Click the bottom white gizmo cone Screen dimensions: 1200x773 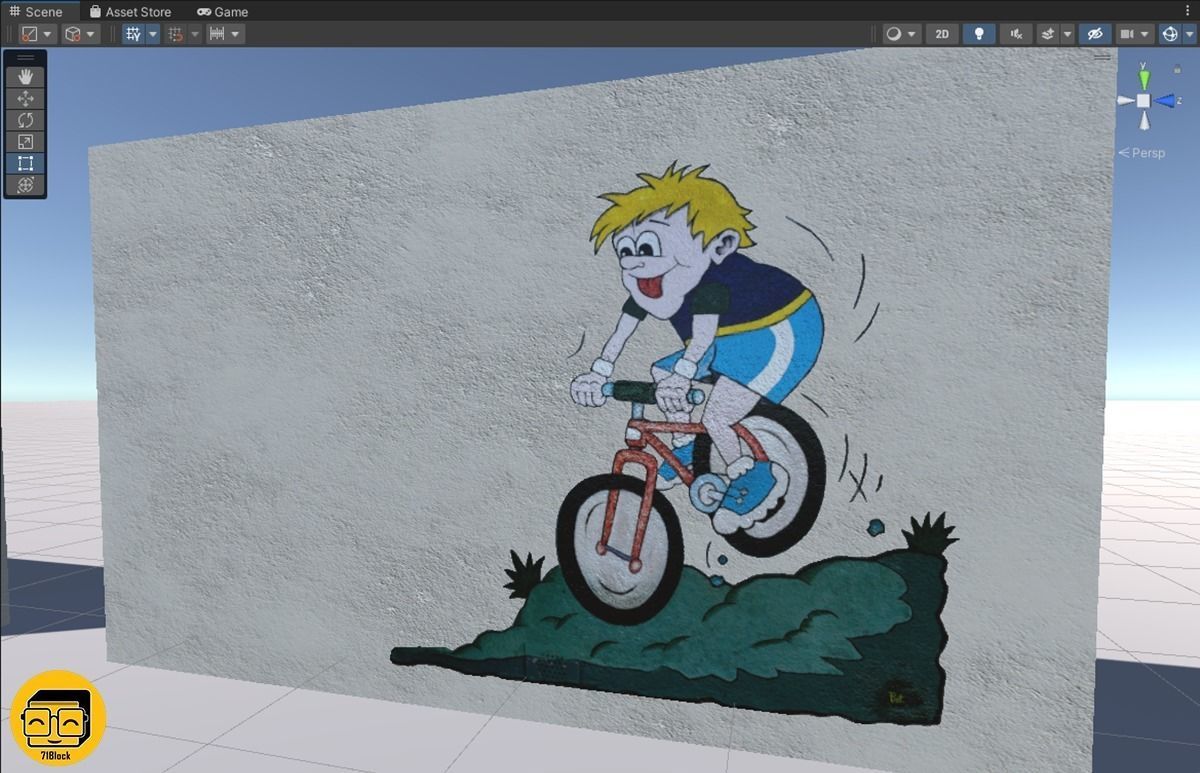[x=1144, y=121]
